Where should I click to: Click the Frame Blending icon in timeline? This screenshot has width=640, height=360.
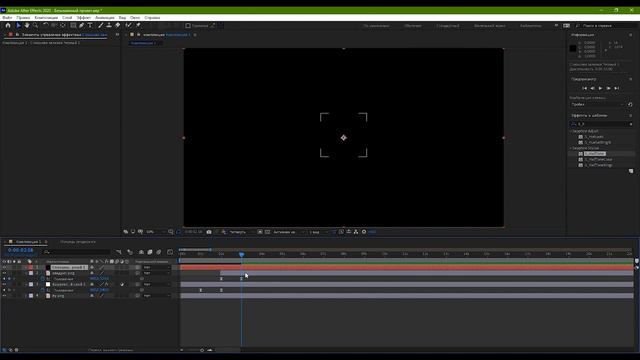pyautogui.click(x=150, y=252)
